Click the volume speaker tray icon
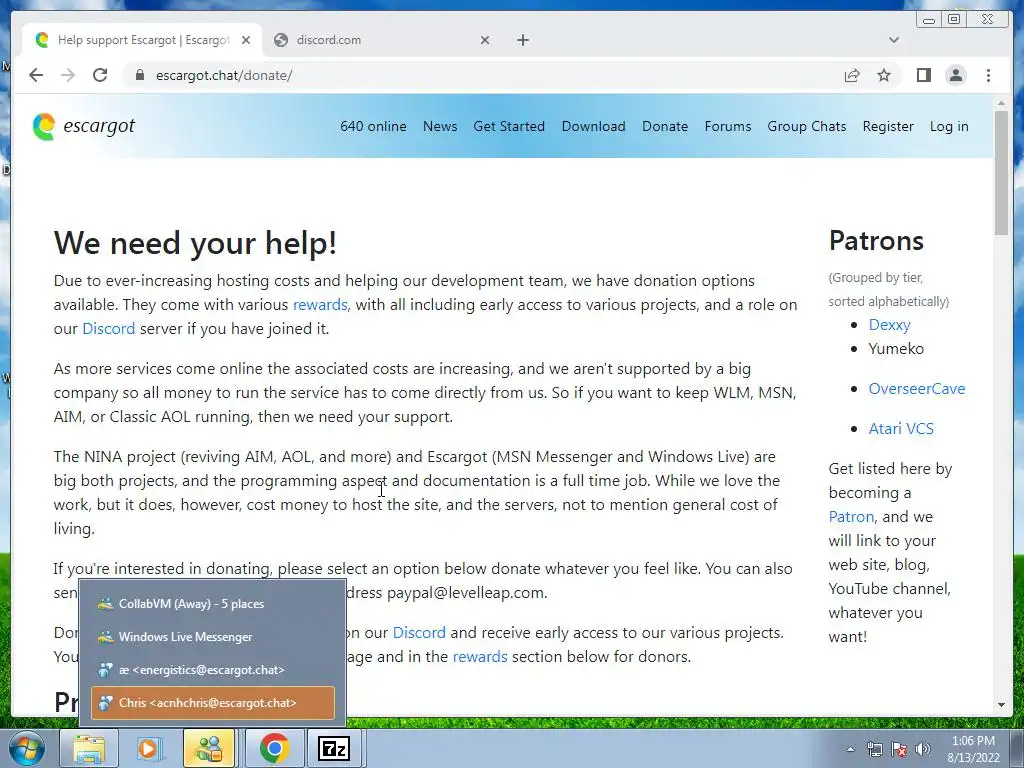The width and height of the screenshot is (1024, 768). [923, 749]
